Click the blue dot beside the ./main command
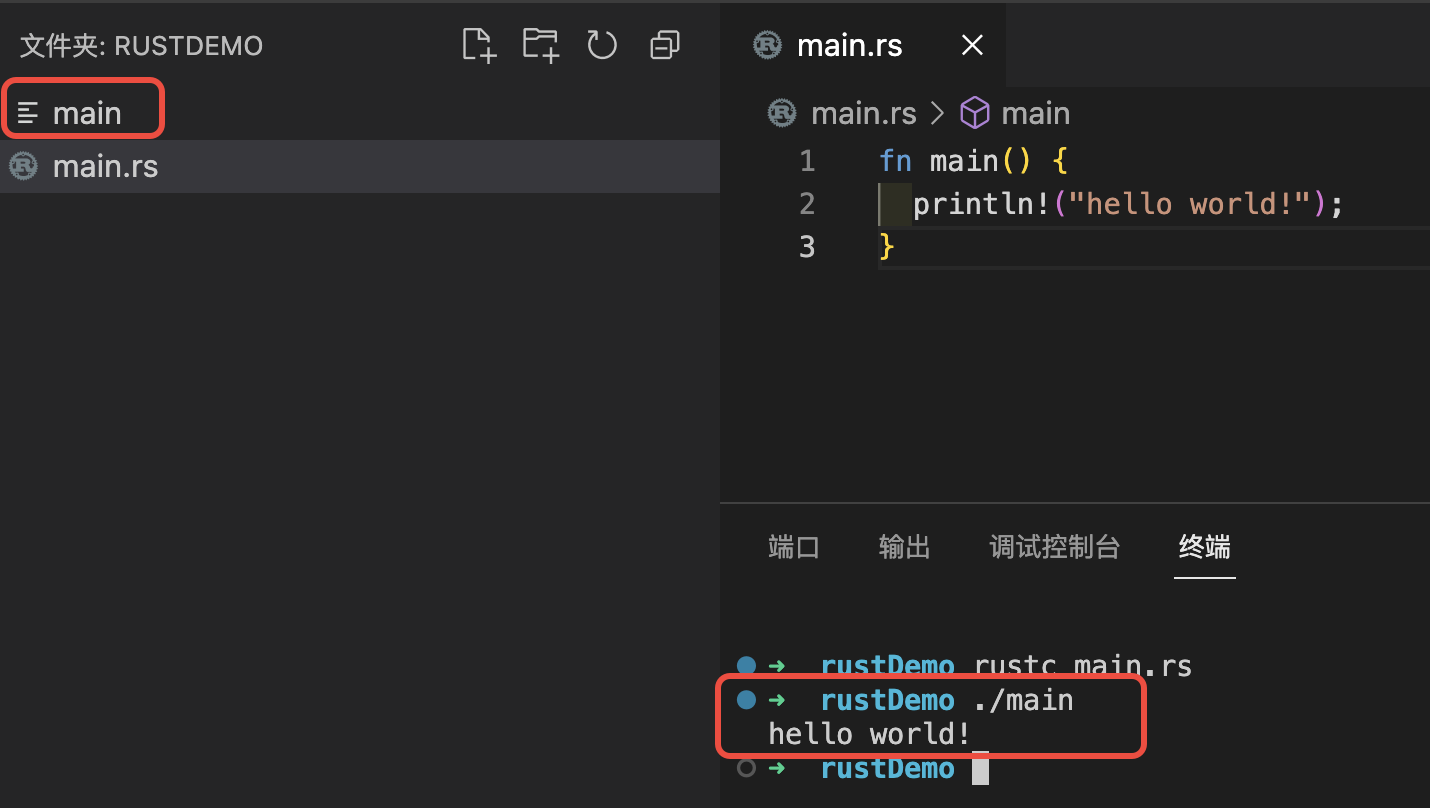The width and height of the screenshot is (1430, 808). [745, 699]
